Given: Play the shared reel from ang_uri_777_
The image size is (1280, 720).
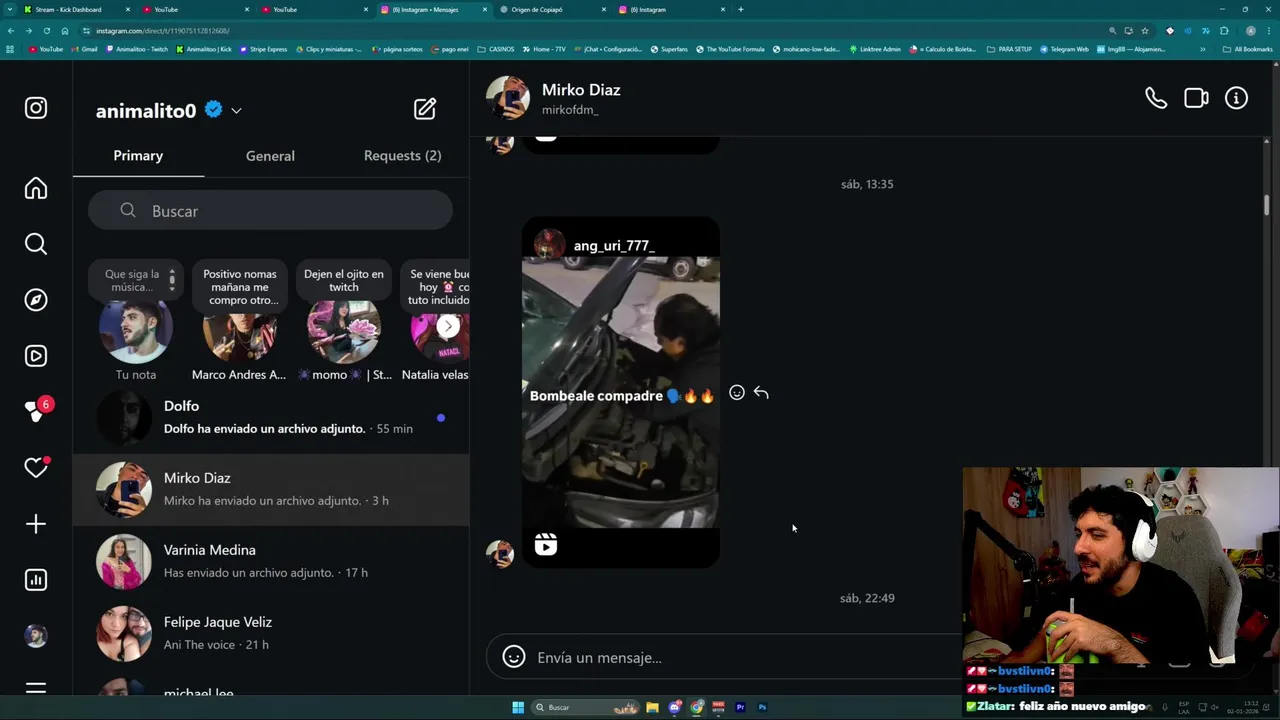Looking at the screenshot, I should (620, 392).
